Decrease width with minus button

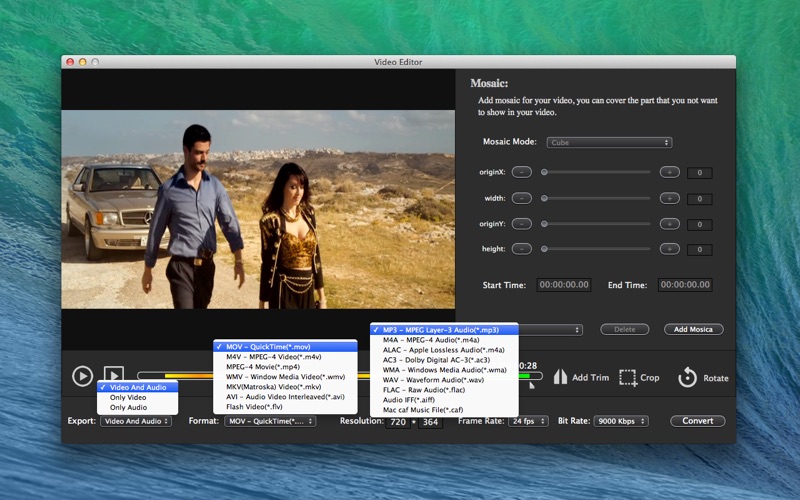coord(521,198)
